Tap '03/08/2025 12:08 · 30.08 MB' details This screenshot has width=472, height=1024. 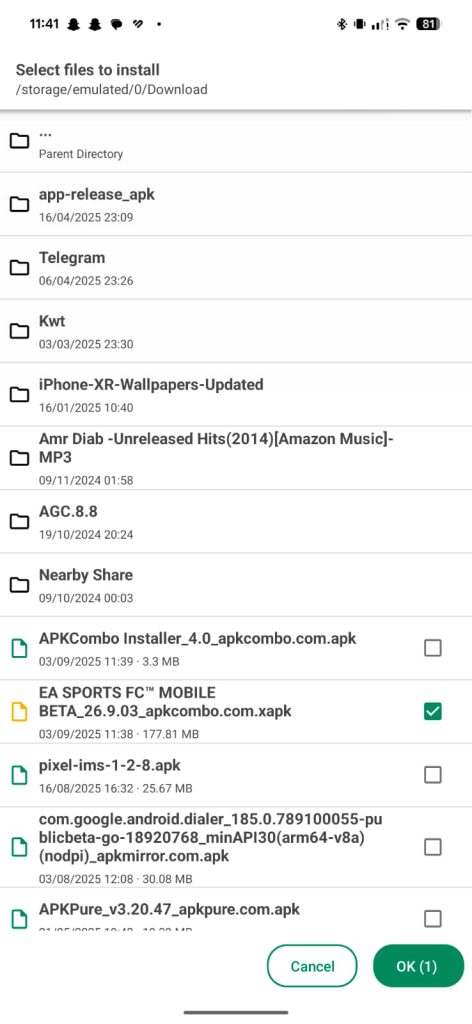(116, 878)
